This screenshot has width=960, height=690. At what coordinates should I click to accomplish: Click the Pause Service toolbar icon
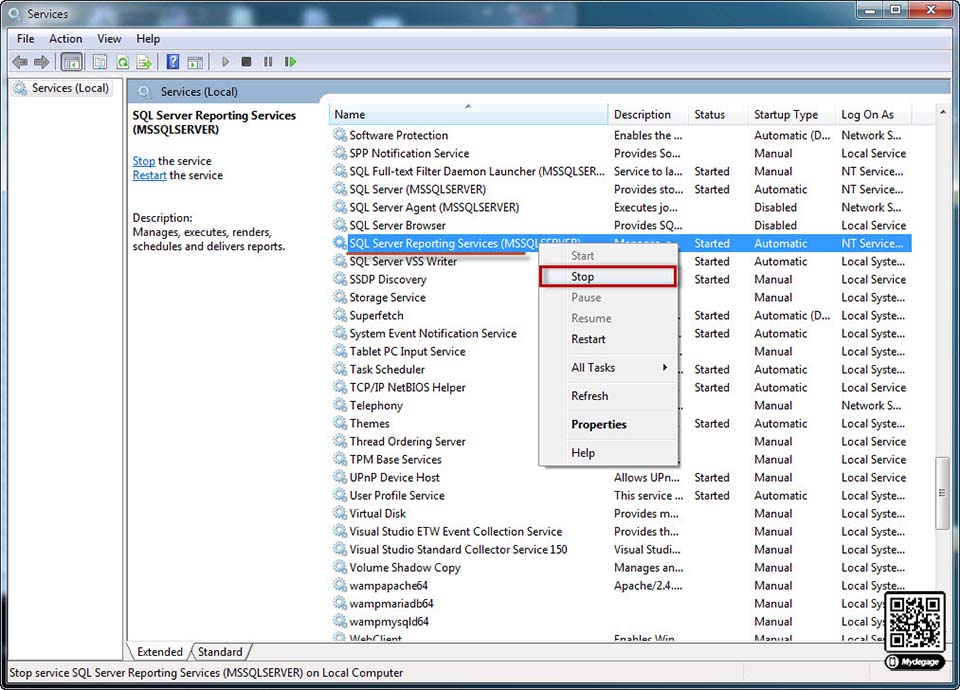tap(268, 62)
